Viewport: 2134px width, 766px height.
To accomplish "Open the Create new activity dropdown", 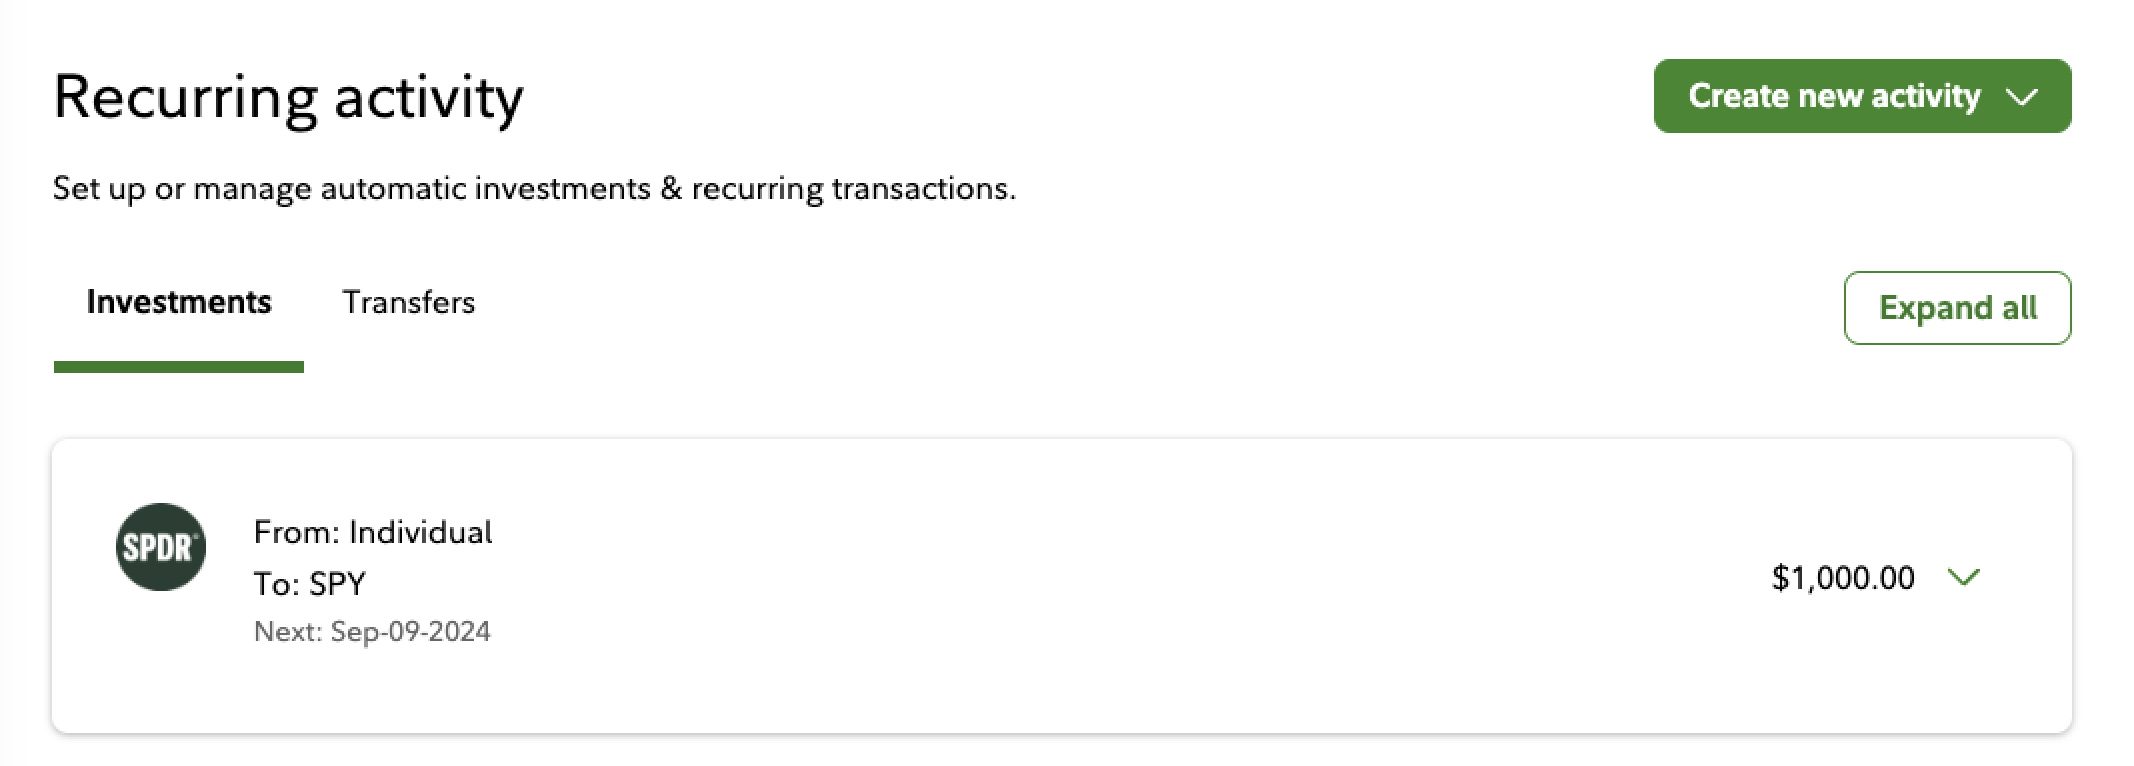I will pos(1834,96).
